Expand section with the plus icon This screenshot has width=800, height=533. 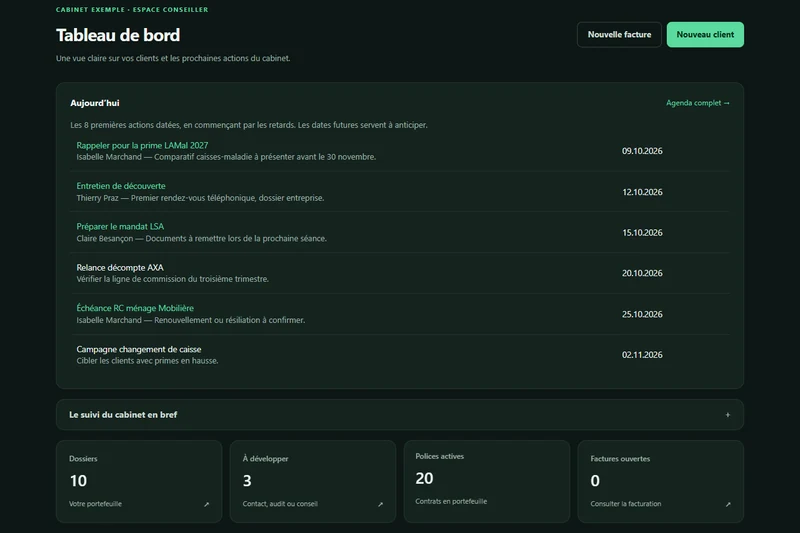728,415
